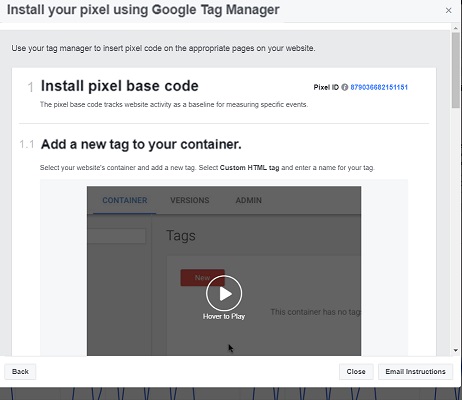Click the Install pixel base code heading
The image size is (462, 400).
point(120,86)
